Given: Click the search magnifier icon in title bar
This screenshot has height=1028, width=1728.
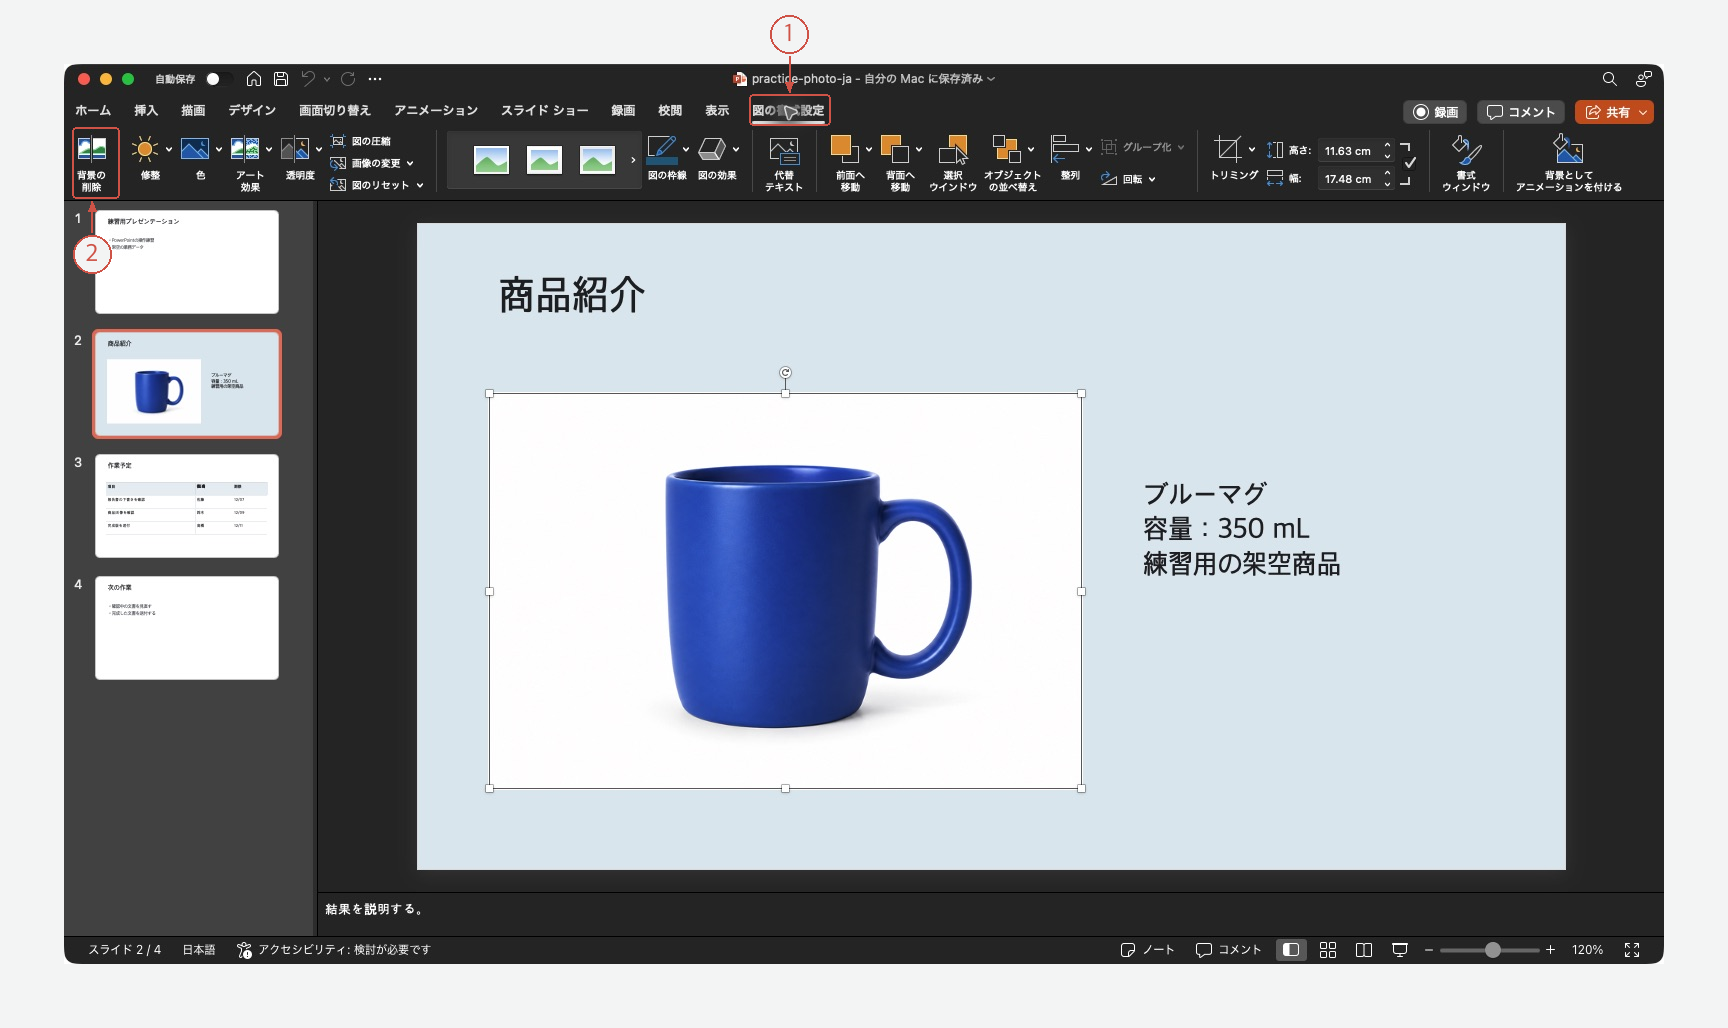Looking at the screenshot, I should (x=1609, y=79).
